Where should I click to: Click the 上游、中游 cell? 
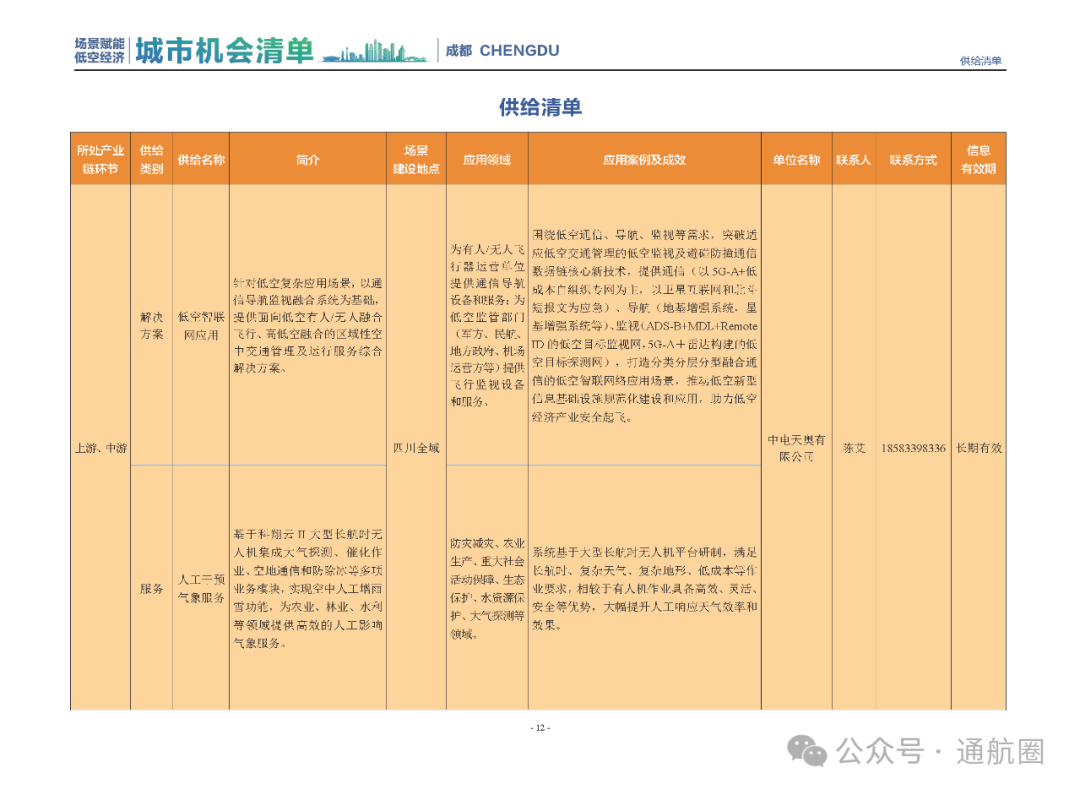point(101,448)
